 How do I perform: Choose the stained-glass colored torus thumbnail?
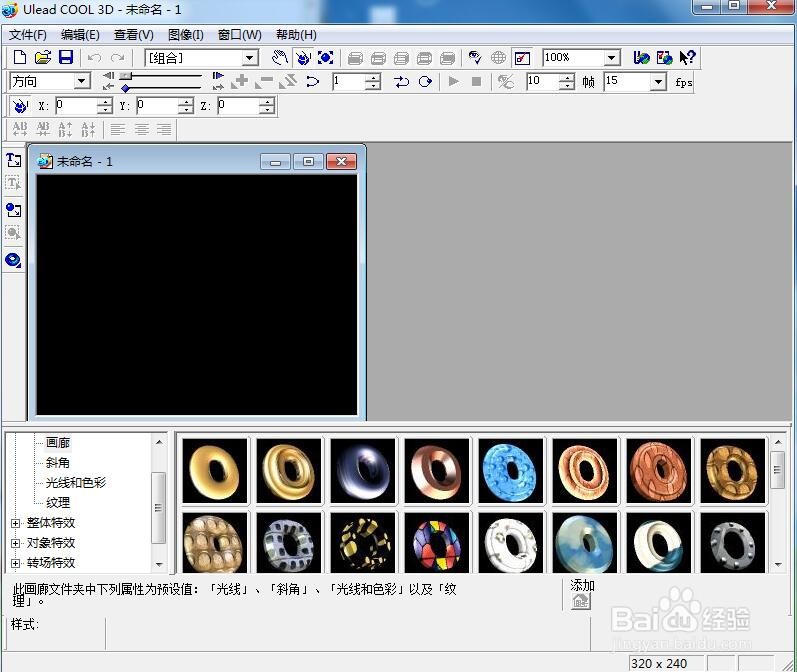pyautogui.click(x=437, y=542)
